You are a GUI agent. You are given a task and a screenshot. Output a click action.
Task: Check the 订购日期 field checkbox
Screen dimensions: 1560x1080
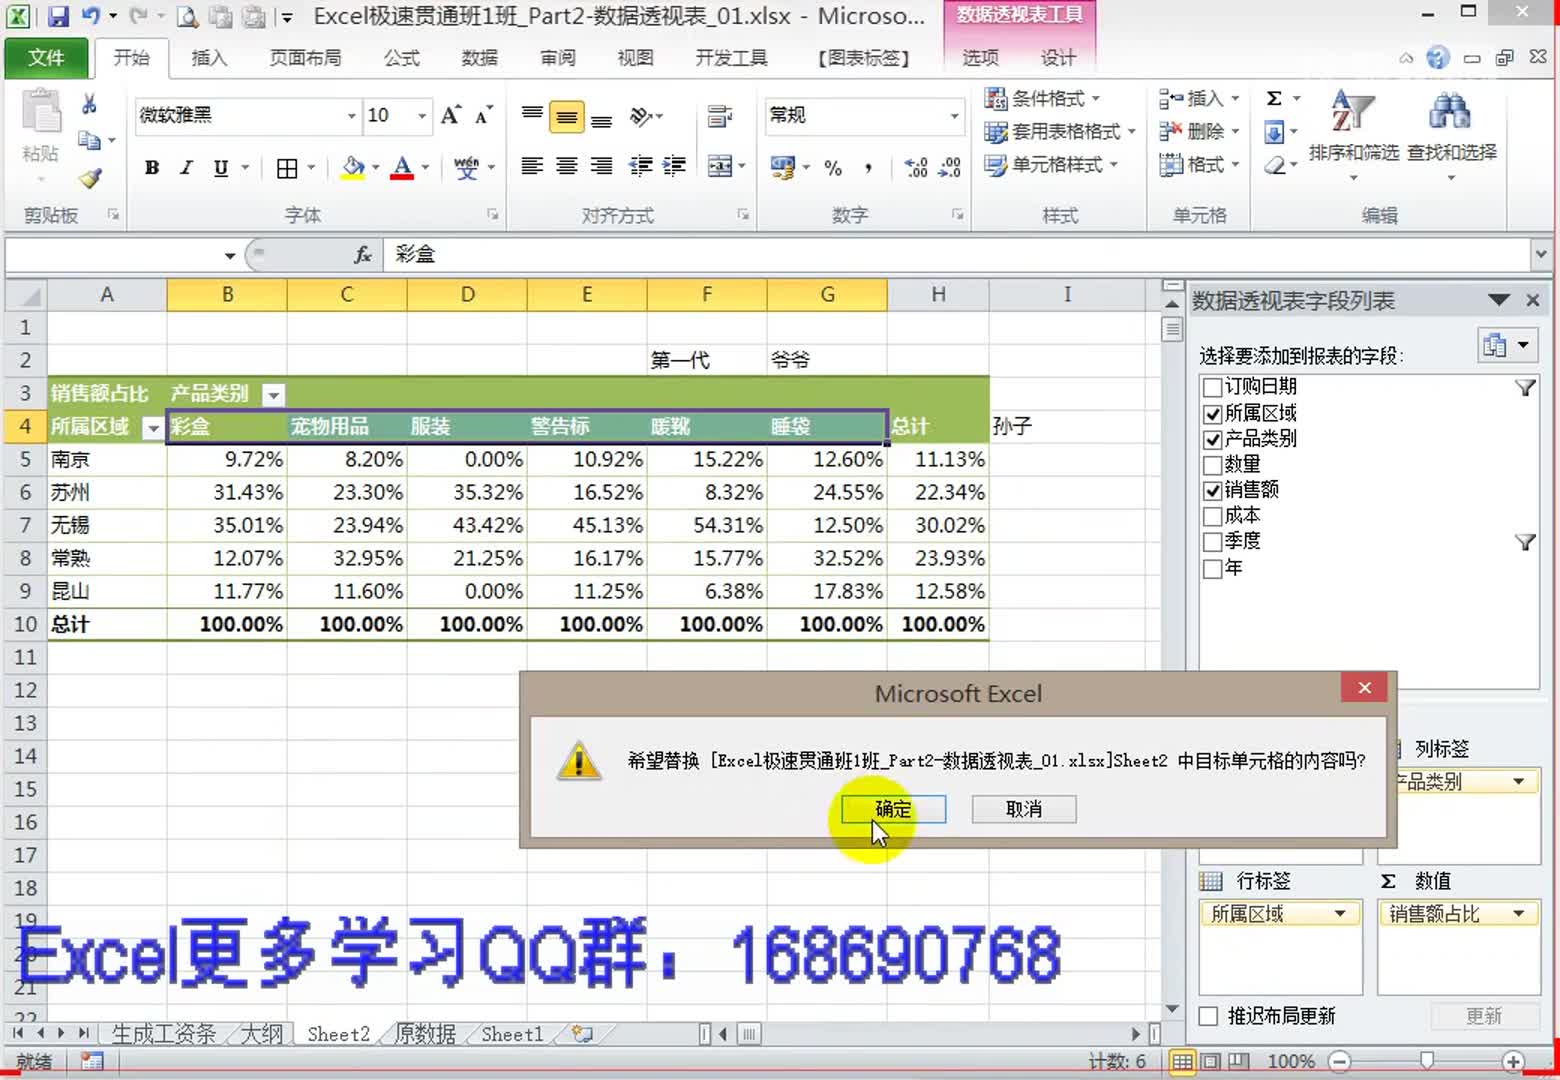pos(1212,387)
